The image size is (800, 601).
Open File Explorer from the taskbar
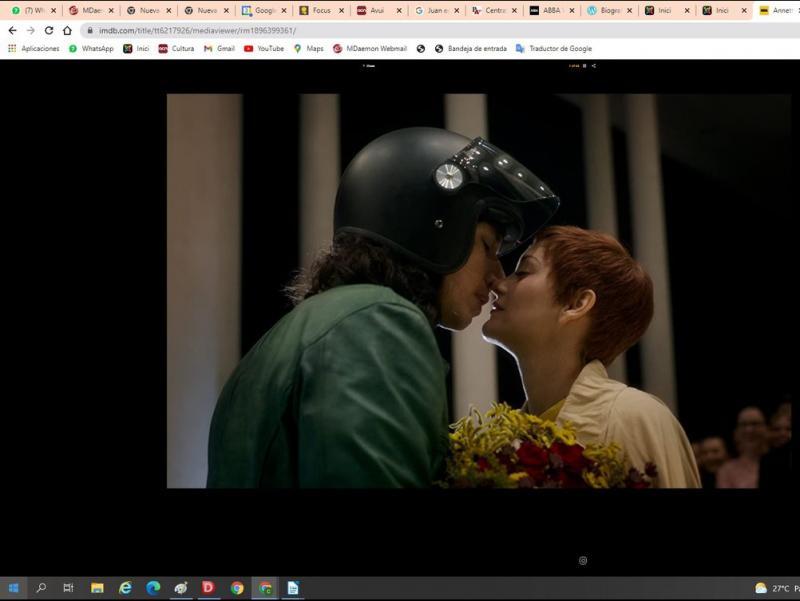[x=97, y=588]
